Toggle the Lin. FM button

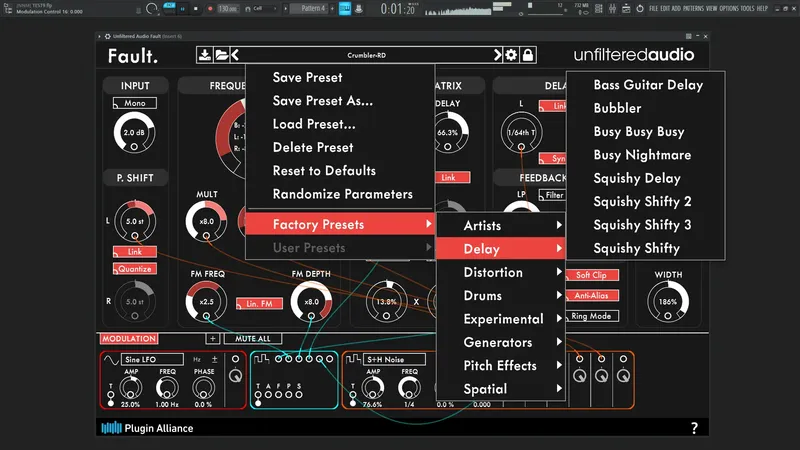(259, 304)
